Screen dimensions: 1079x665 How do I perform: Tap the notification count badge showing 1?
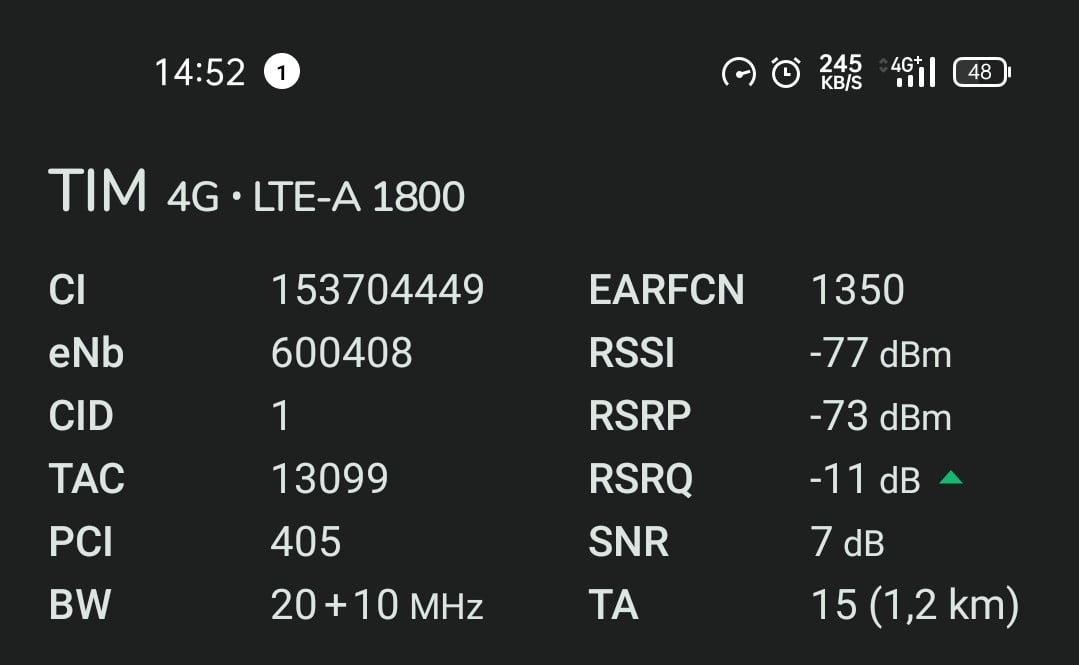(282, 72)
